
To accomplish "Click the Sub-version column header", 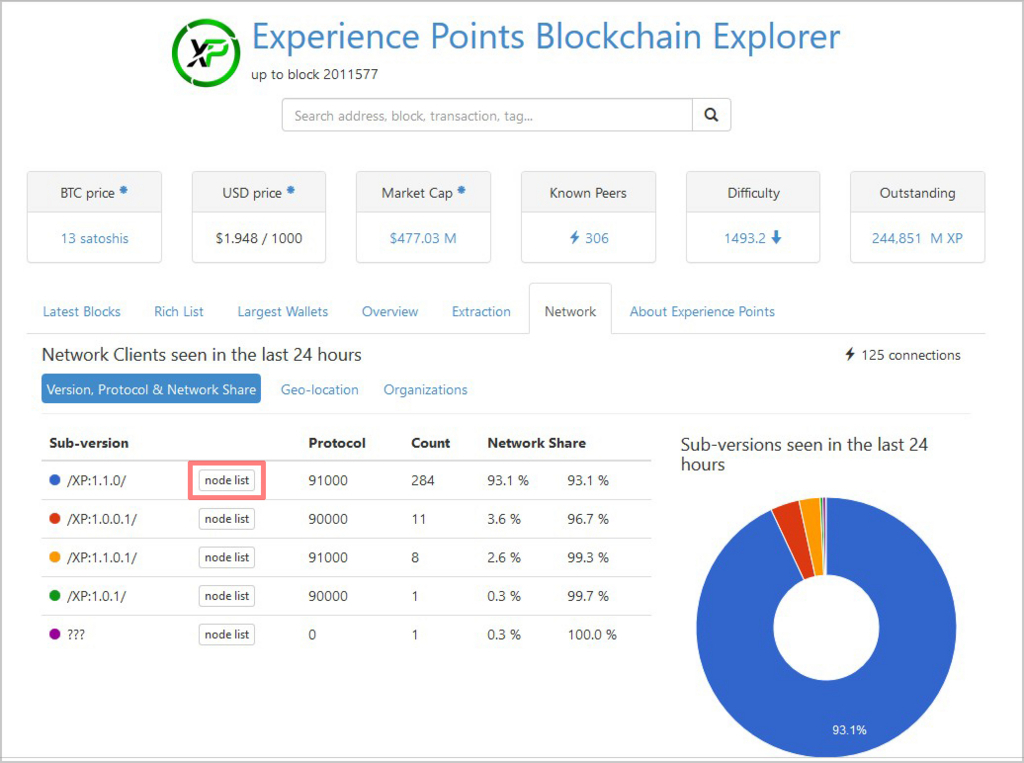I will click(x=89, y=443).
